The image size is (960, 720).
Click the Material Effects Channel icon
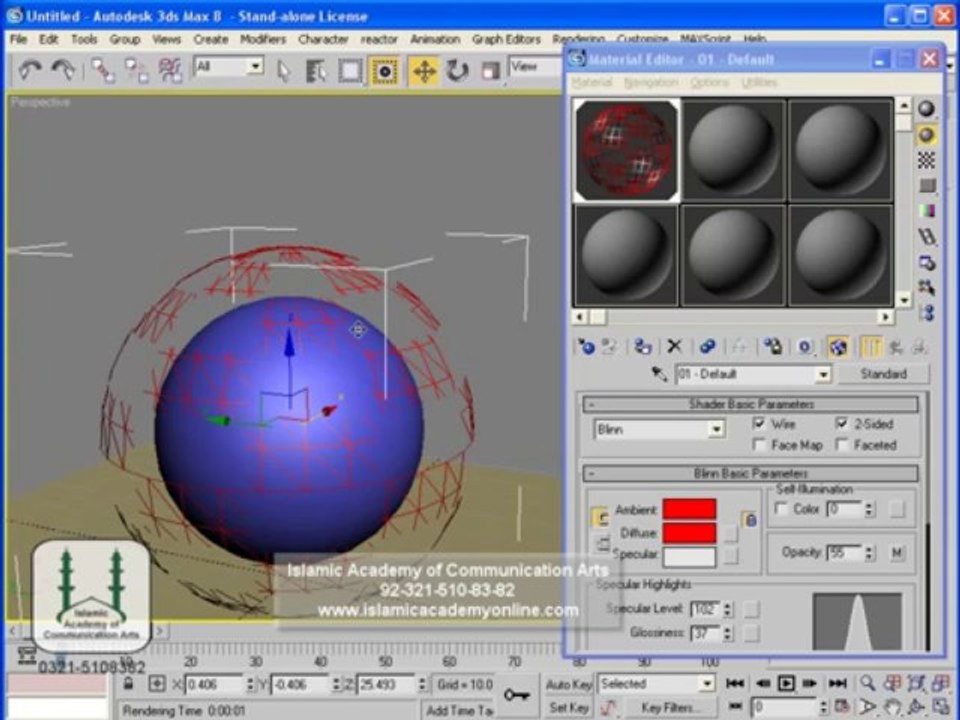click(805, 347)
